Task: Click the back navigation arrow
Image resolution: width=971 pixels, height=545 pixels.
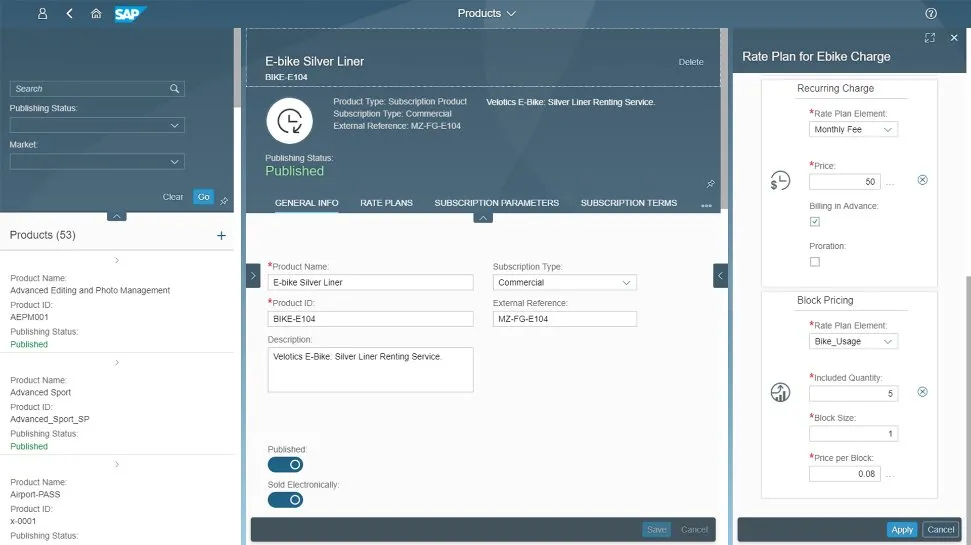Action: 69,14
